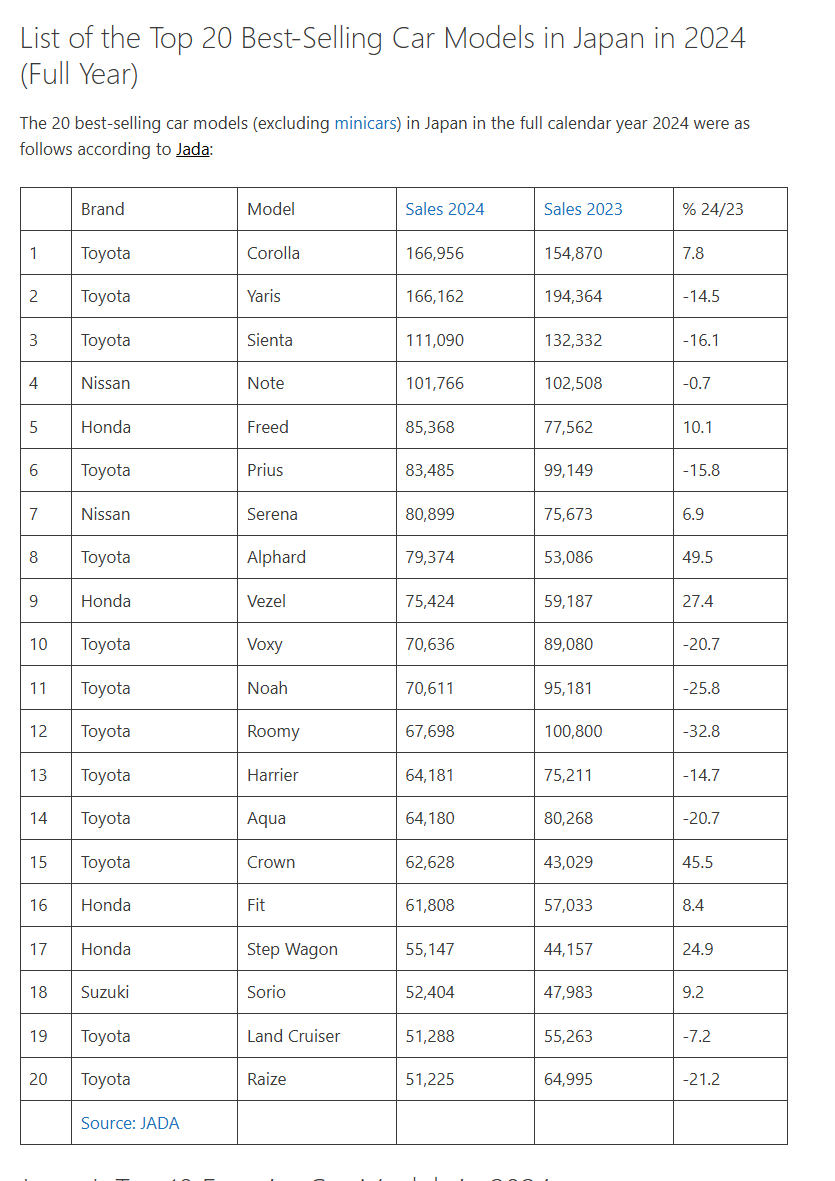
Task: Click the Sales 2024 column header
Action: pyautogui.click(x=445, y=209)
